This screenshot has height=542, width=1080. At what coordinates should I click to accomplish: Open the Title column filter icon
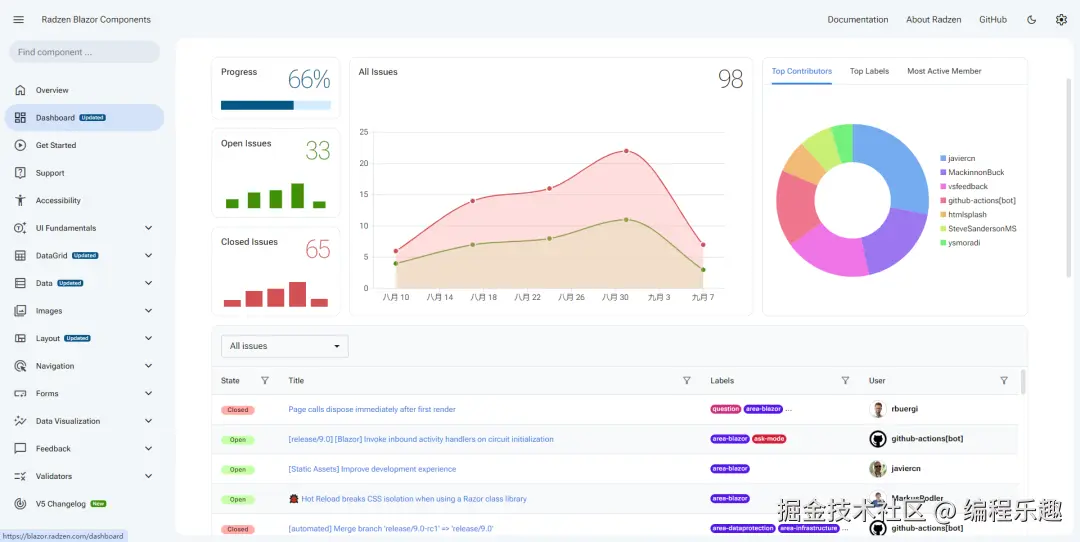click(x=687, y=380)
